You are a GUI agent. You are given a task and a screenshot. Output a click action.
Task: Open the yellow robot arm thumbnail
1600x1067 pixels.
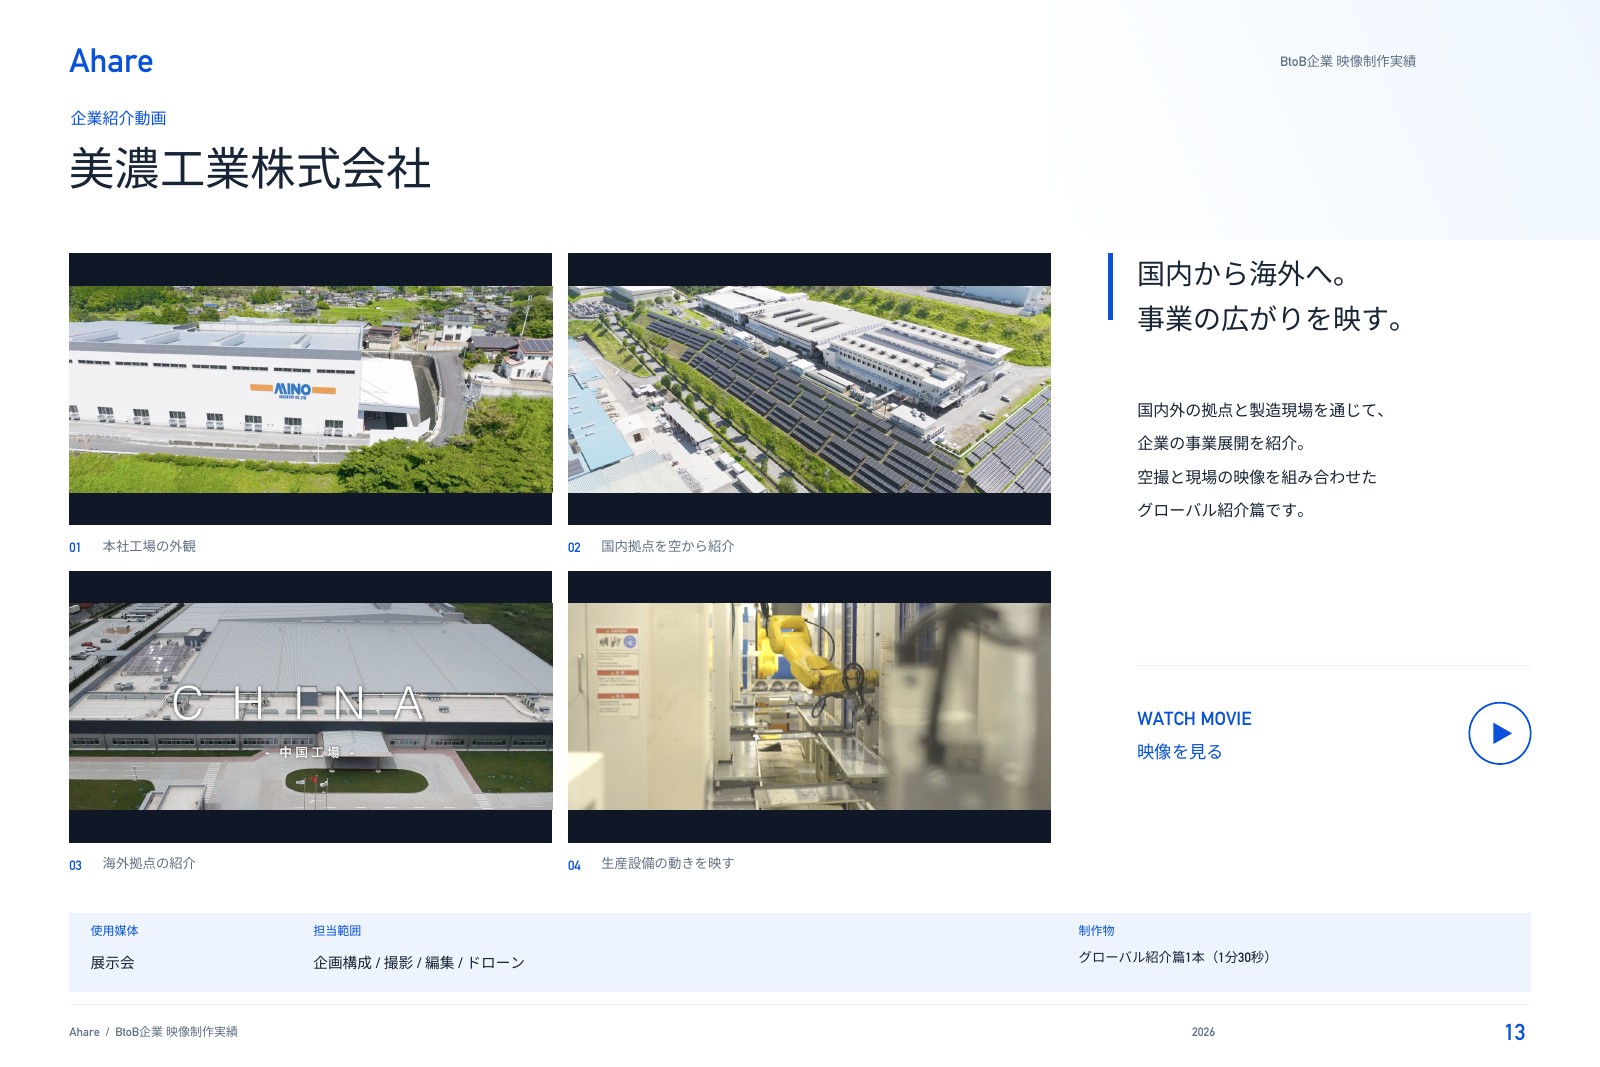pyautogui.click(x=809, y=707)
